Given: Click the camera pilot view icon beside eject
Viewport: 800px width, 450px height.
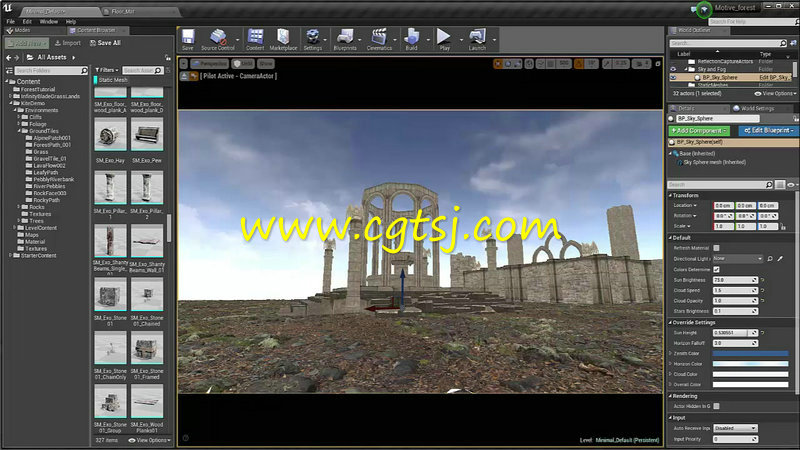Looking at the screenshot, I should (x=194, y=76).
